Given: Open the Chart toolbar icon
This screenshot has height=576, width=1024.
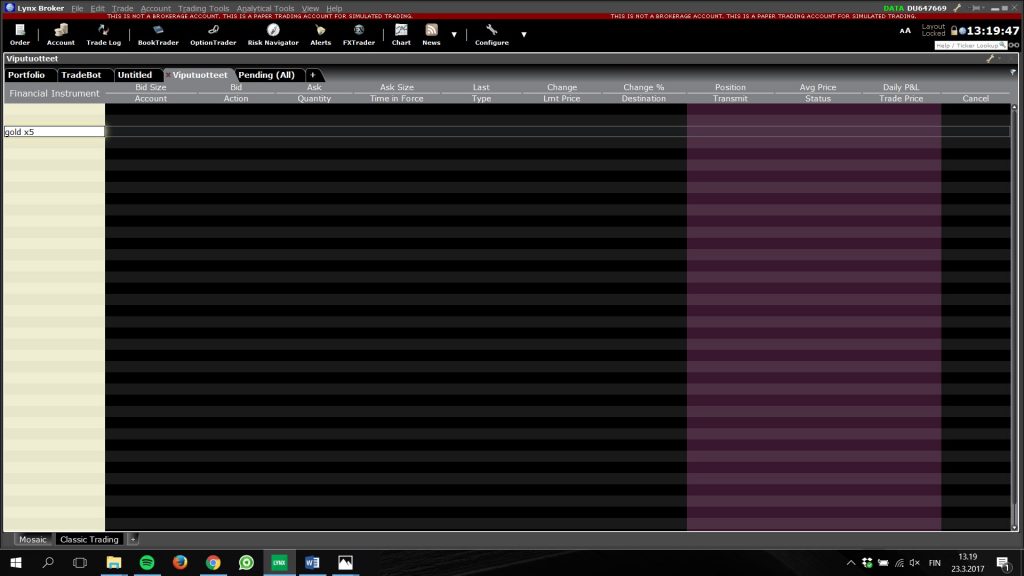Looking at the screenshot, I should coord(401,35).
